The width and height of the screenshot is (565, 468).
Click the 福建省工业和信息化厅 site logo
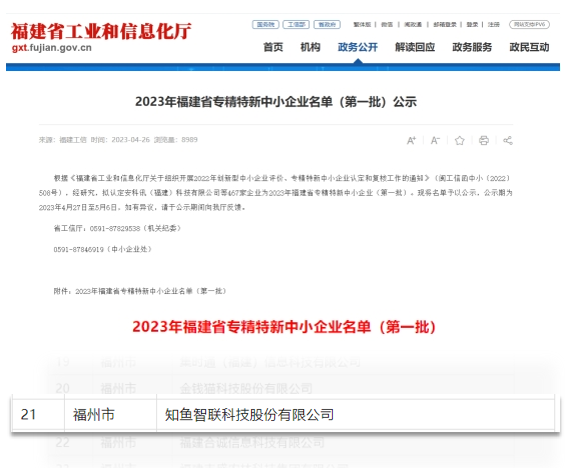point(101,37)
